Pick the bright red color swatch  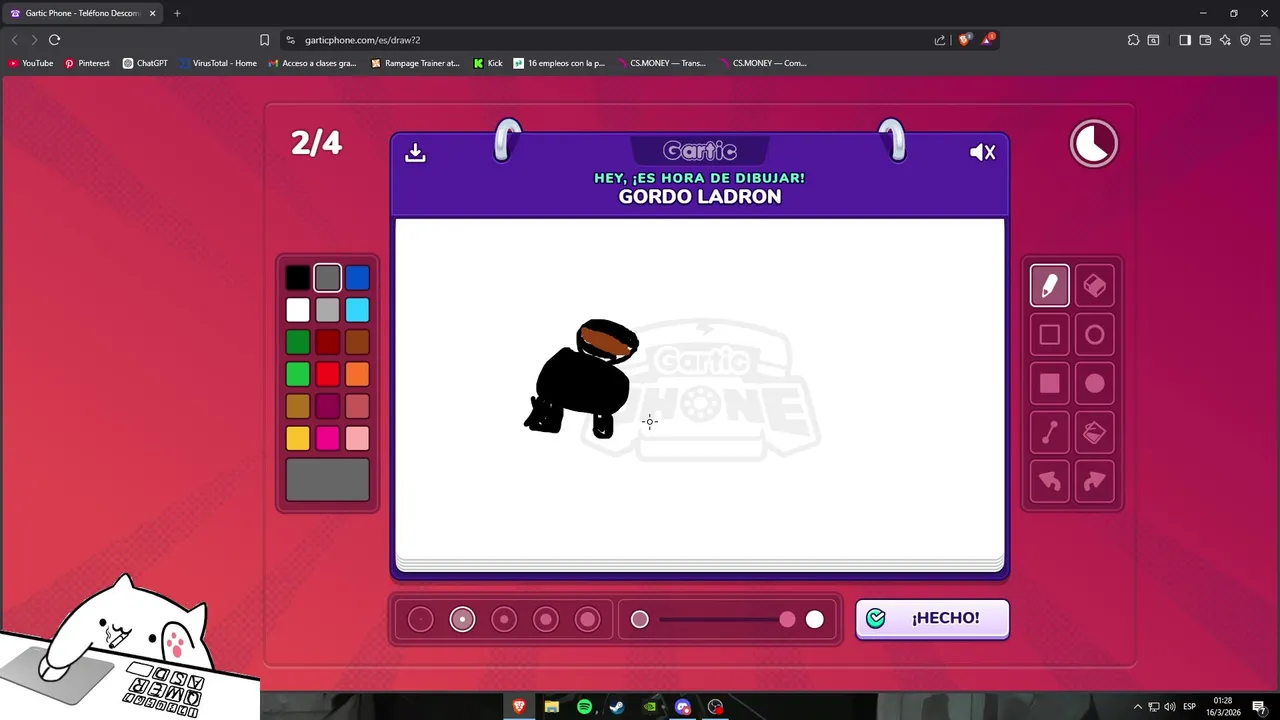coord(328,374)
